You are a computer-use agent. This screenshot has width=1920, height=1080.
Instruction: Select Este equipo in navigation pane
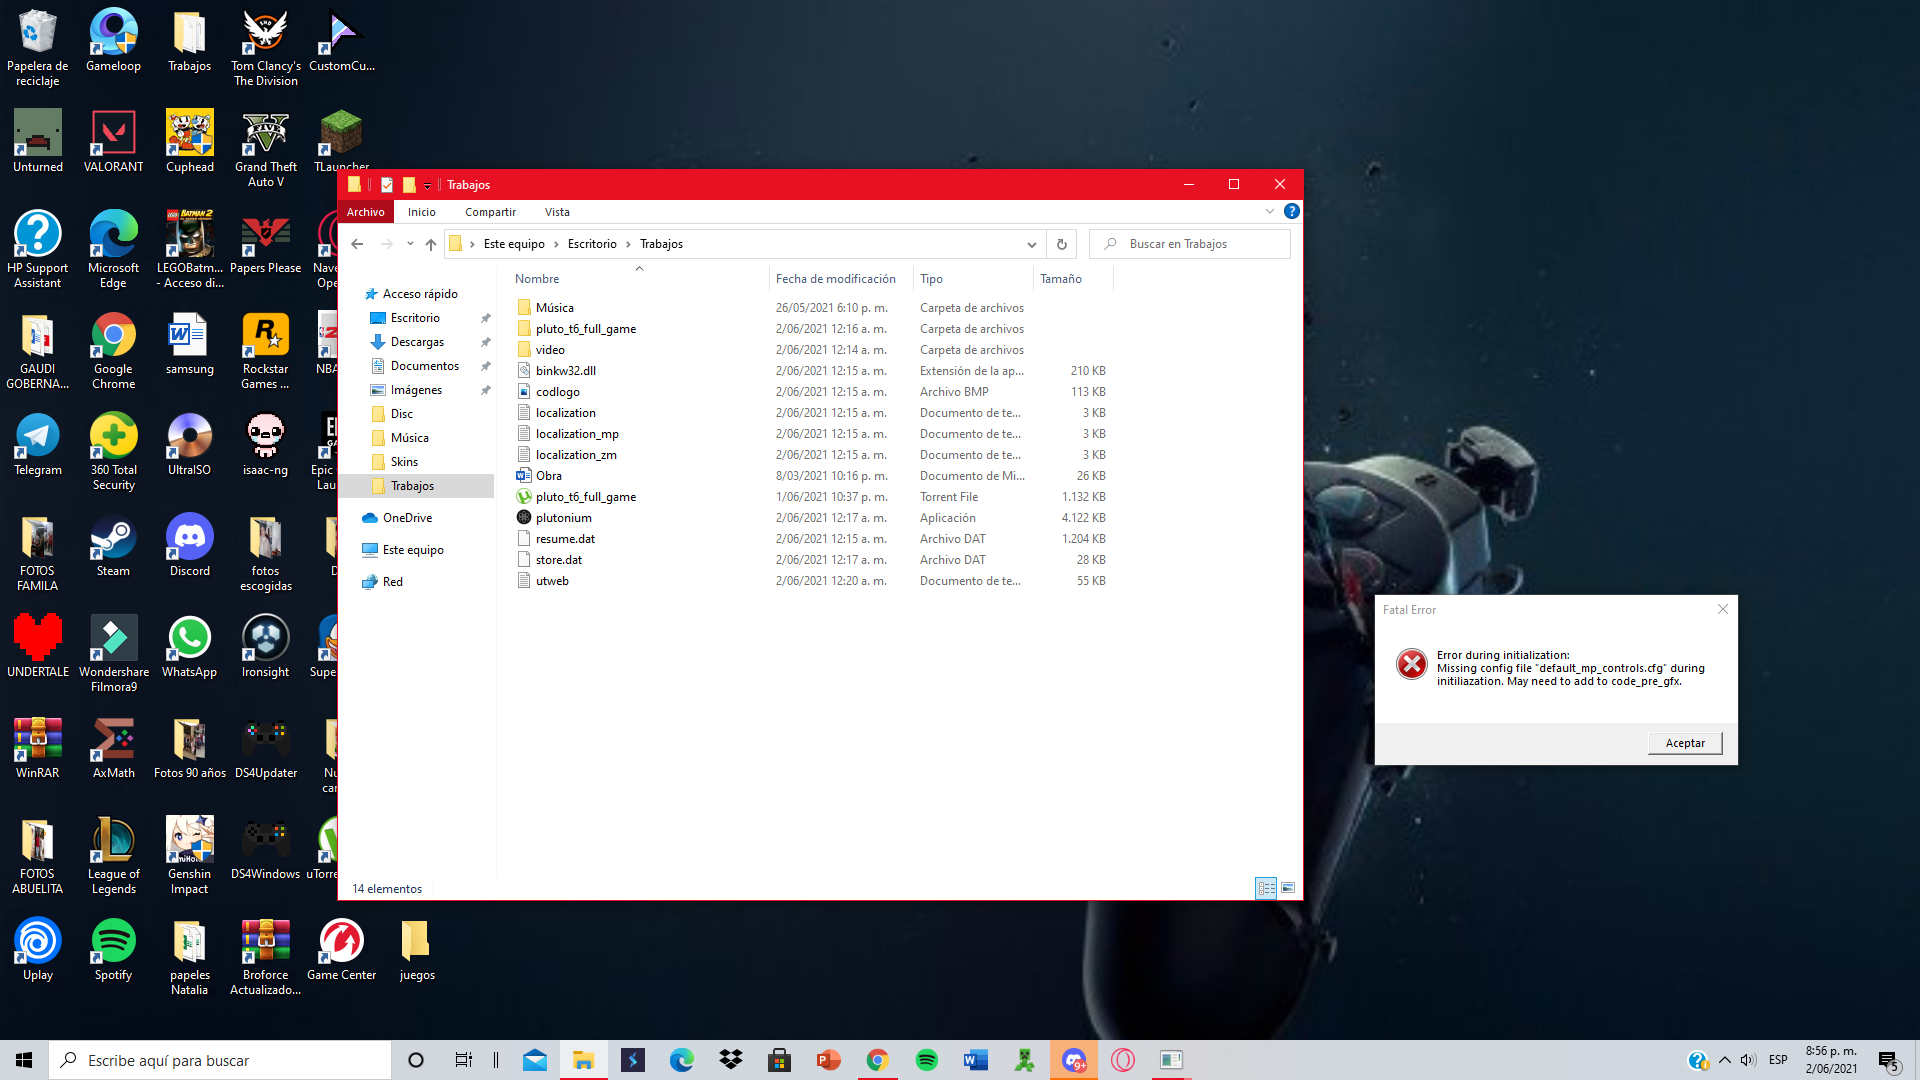point(413,550)
